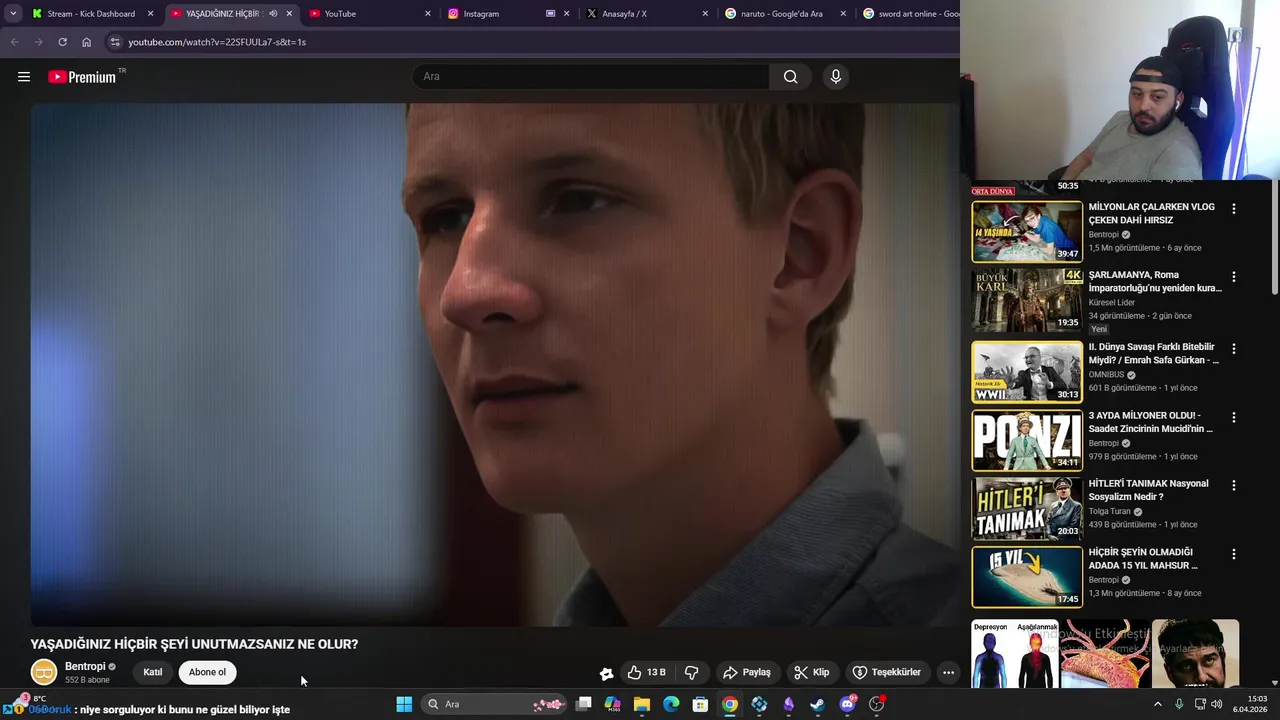The image size is (1280, 720).
Task: Open options for MİLYONLAR ÇALARKEN VLOG video
Action: coord(1234,209)
